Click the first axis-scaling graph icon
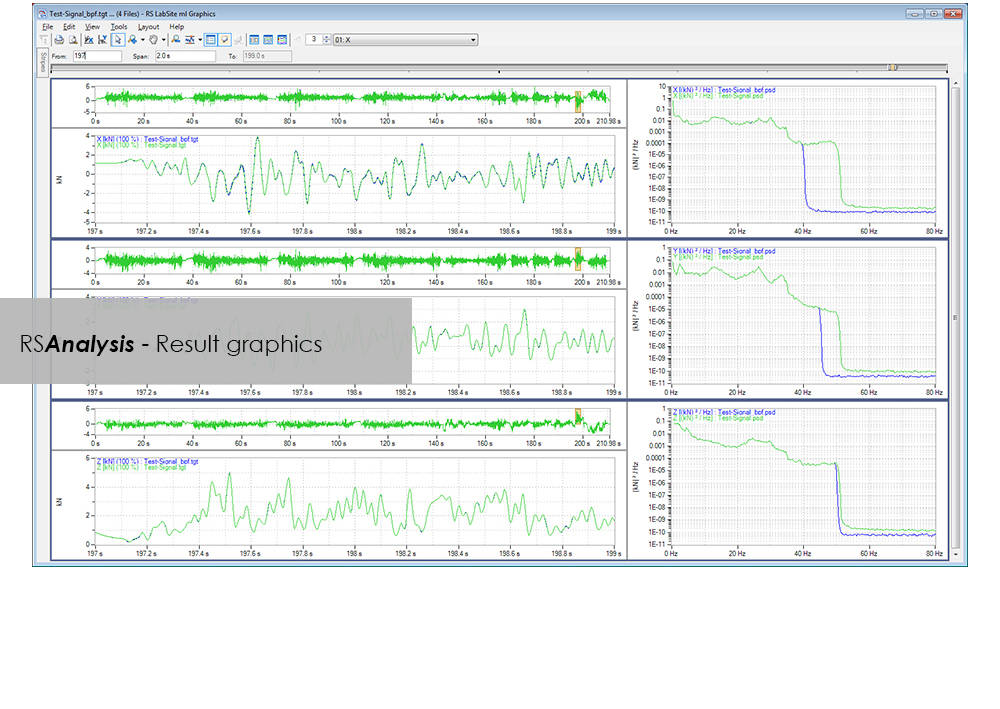The image size is (1000, 709). pyautogui.click(x=88, y=40)
